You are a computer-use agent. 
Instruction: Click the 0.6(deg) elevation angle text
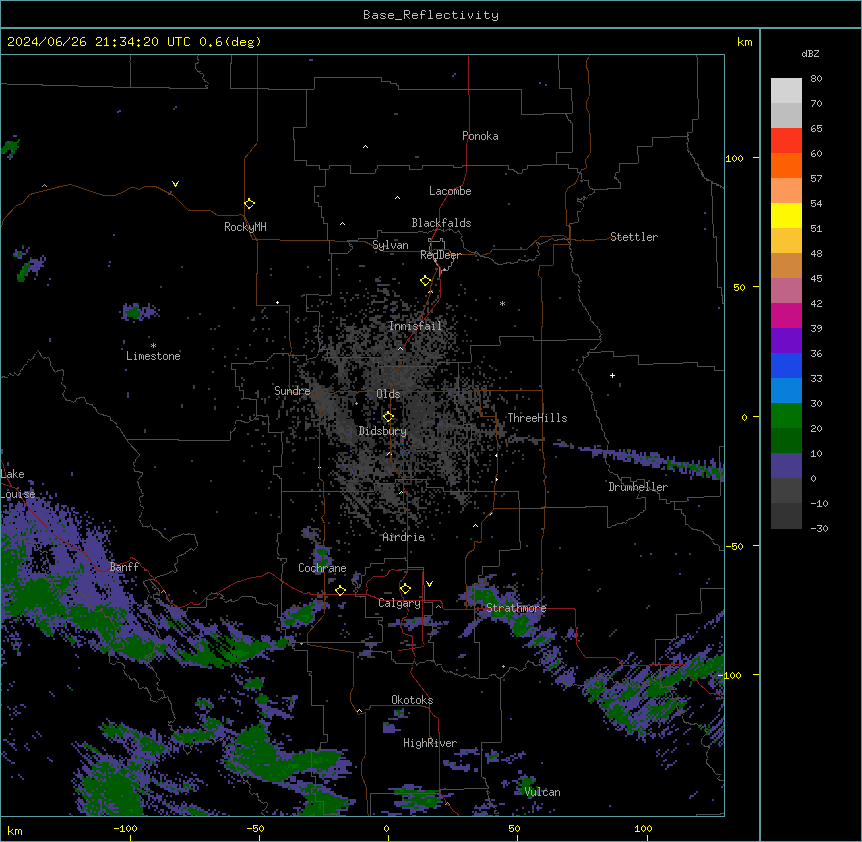(x=230, y=42)
